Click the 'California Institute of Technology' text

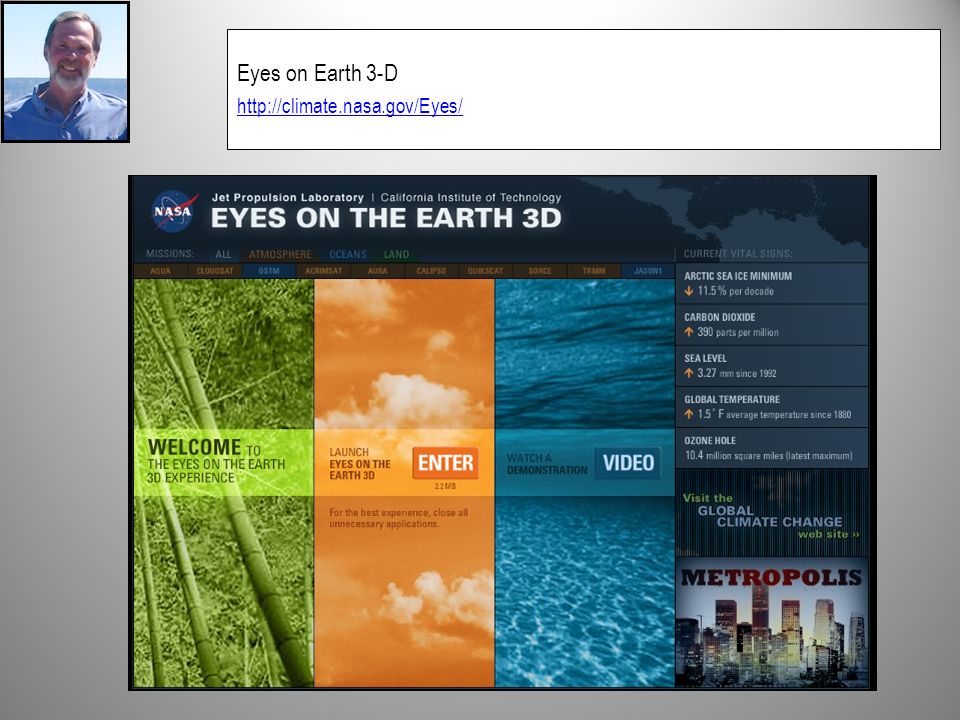click(471, 197)
